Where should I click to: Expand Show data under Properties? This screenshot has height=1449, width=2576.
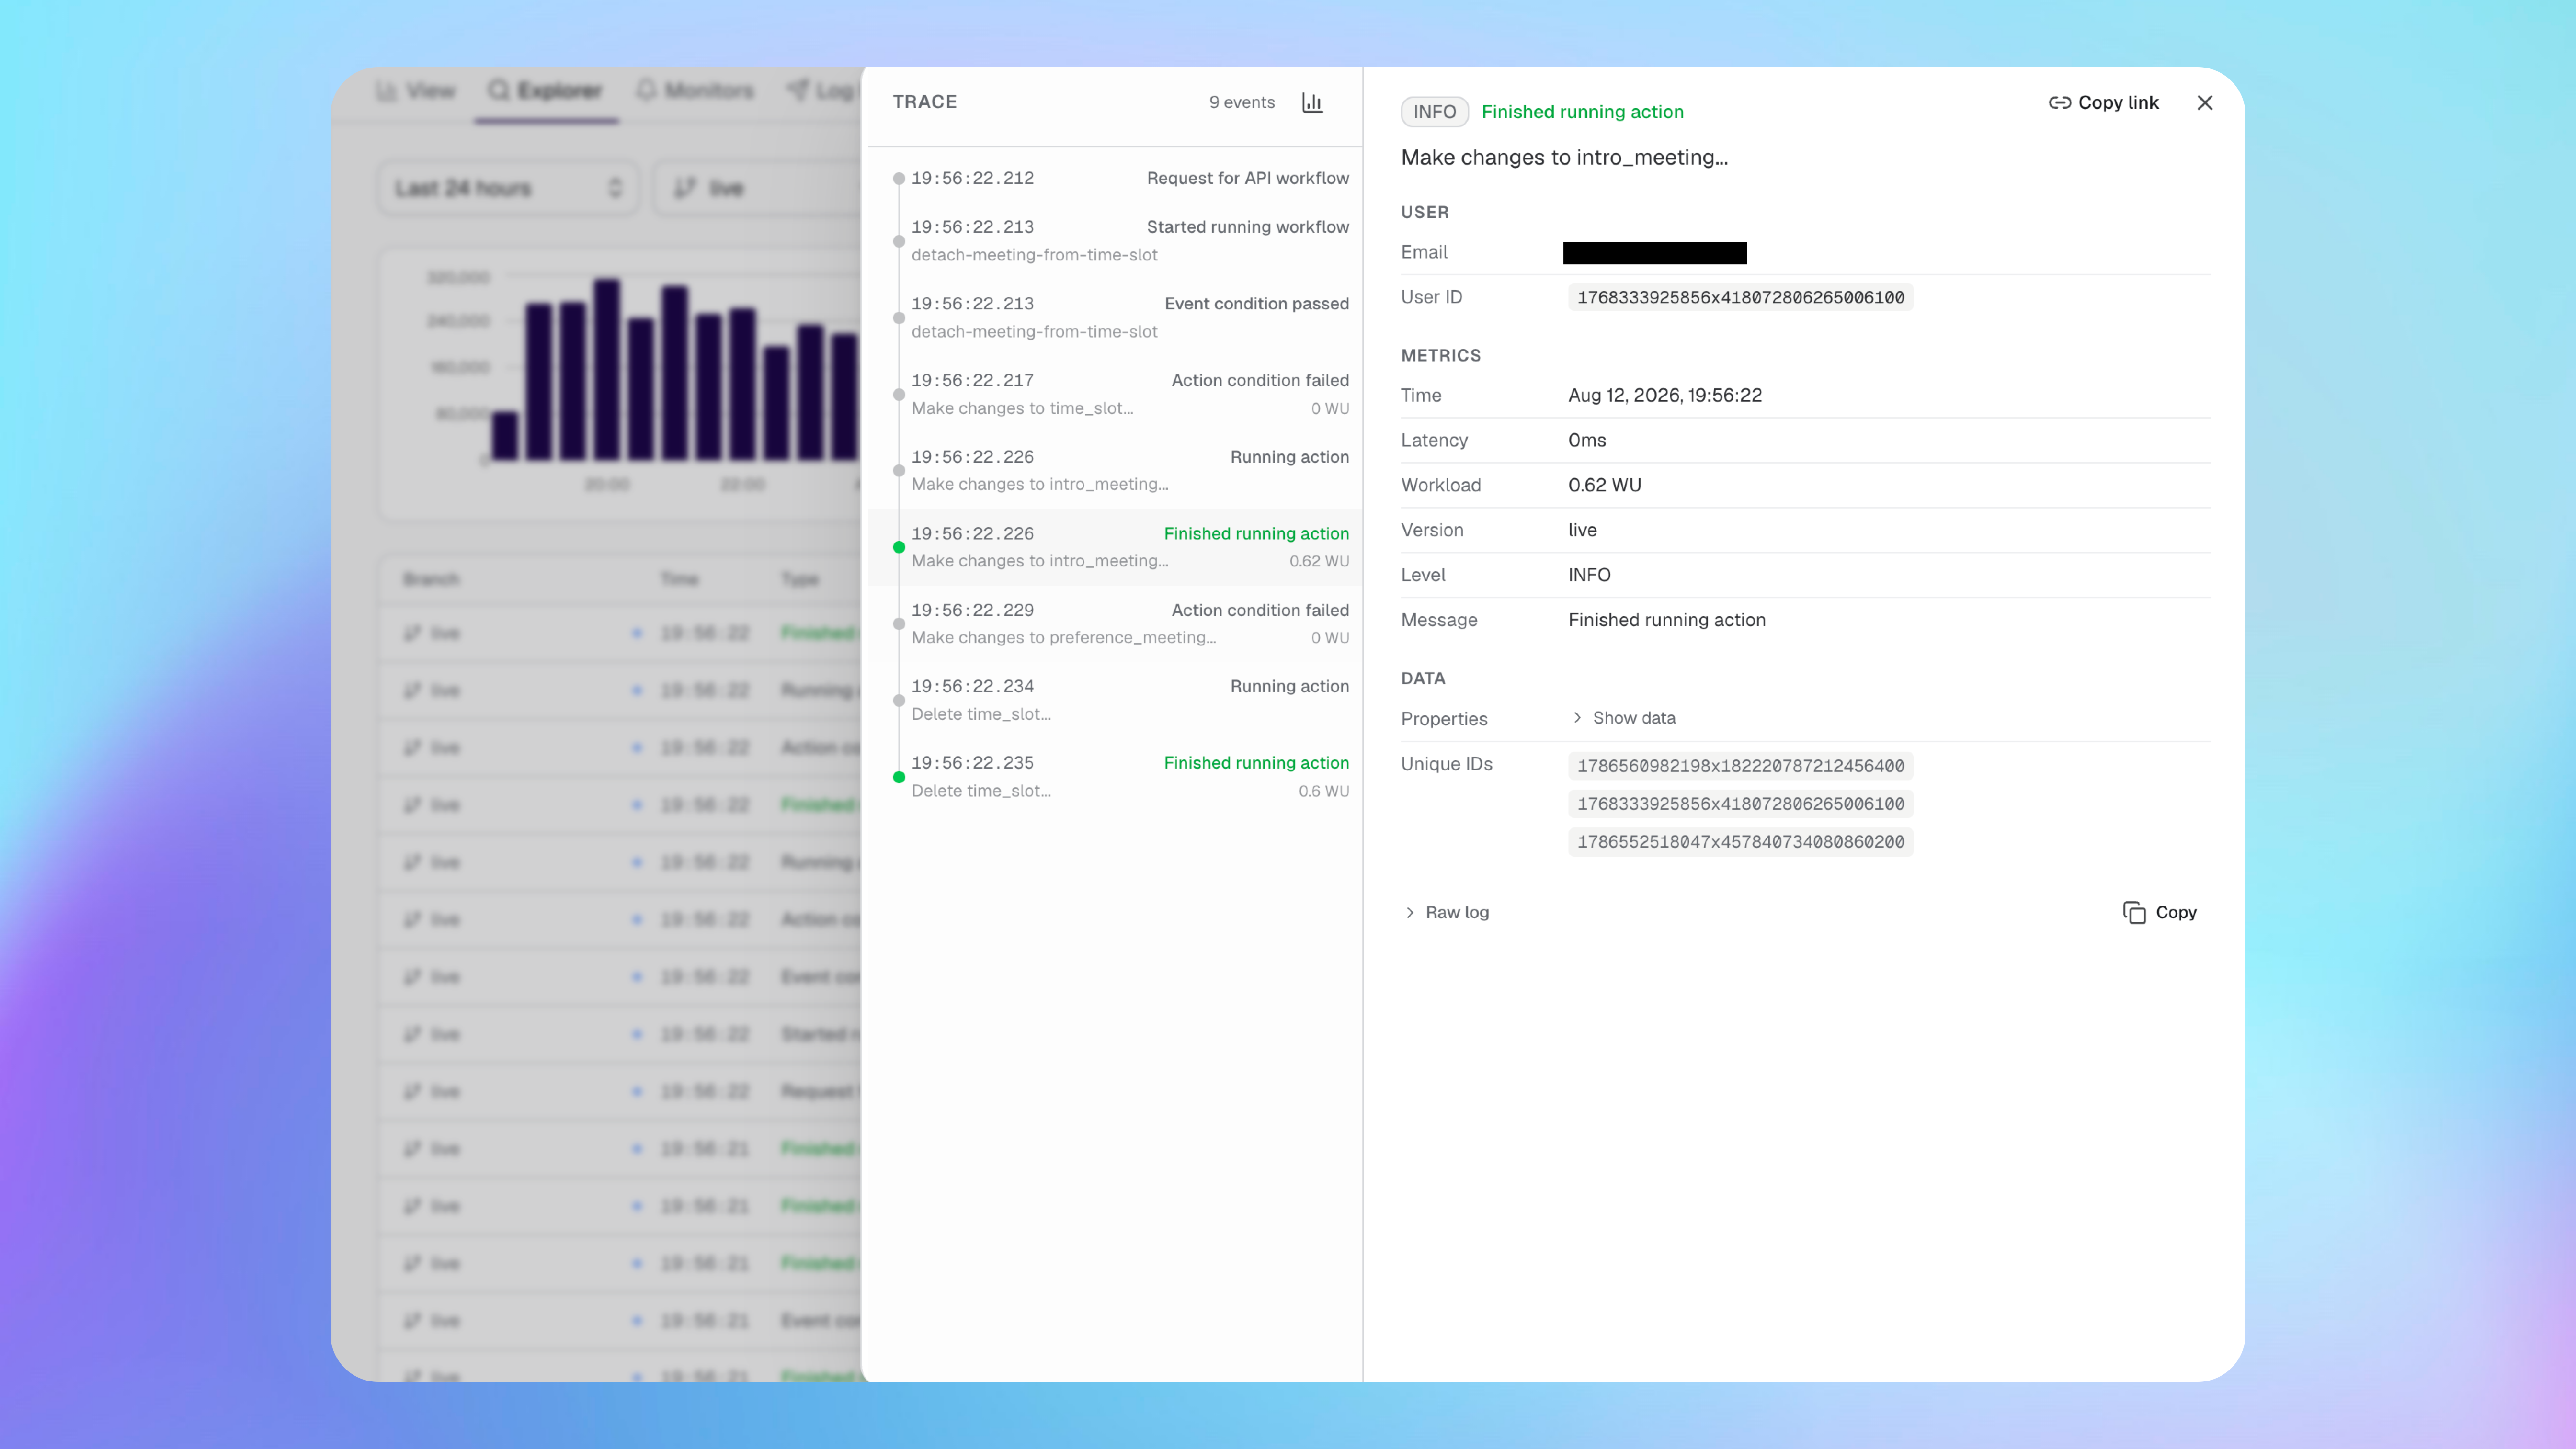pyautogui.click(x=1623, y=718)
